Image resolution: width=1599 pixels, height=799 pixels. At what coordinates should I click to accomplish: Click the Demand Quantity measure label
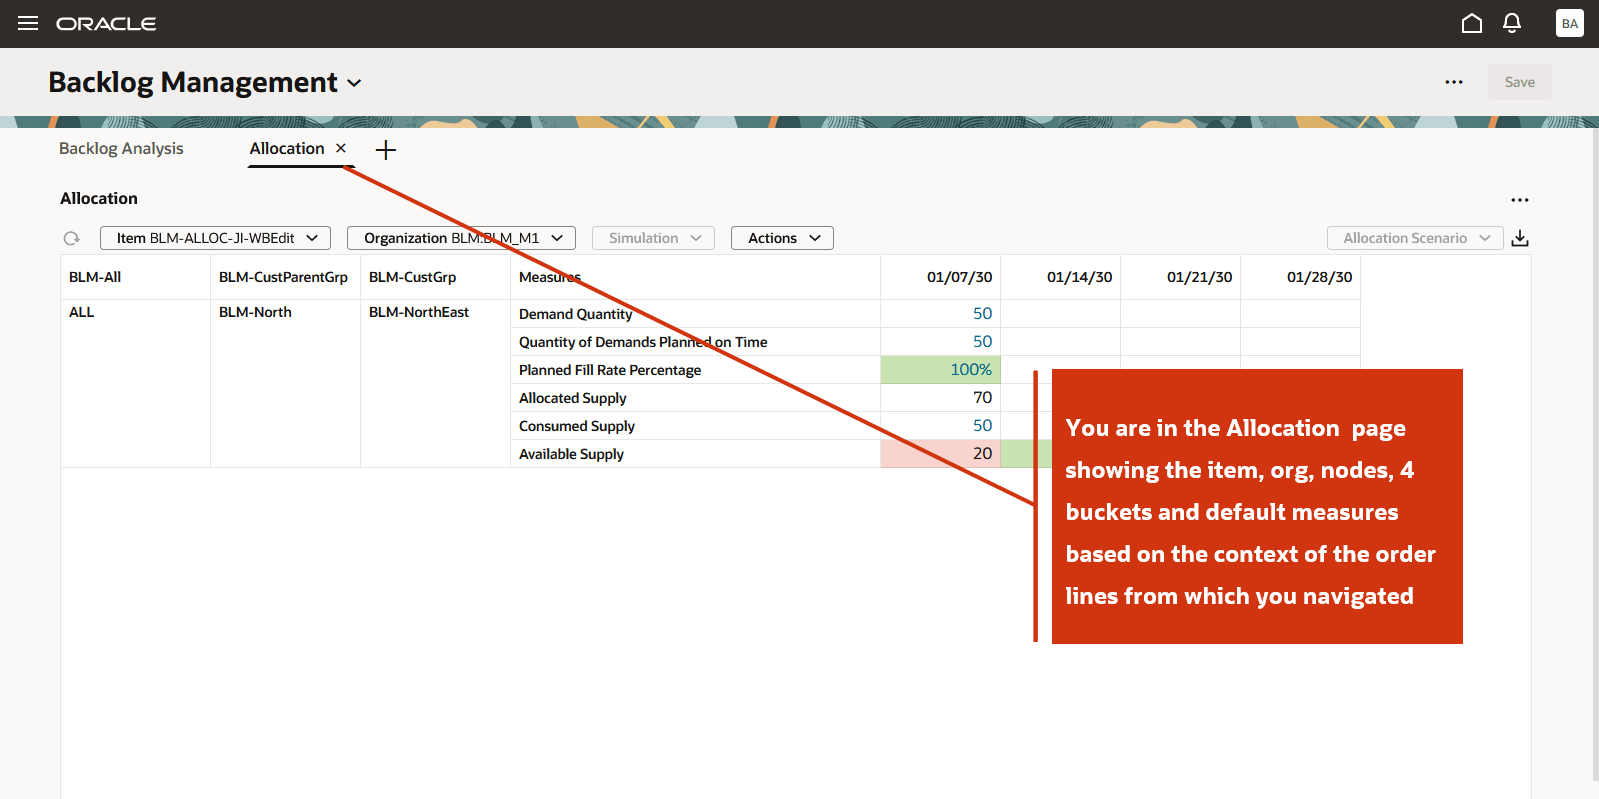575,314
